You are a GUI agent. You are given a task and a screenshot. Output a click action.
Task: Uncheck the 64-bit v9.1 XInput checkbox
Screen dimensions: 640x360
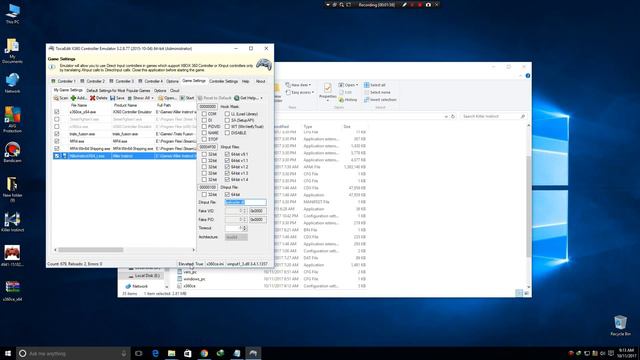[x=227, y=154]
